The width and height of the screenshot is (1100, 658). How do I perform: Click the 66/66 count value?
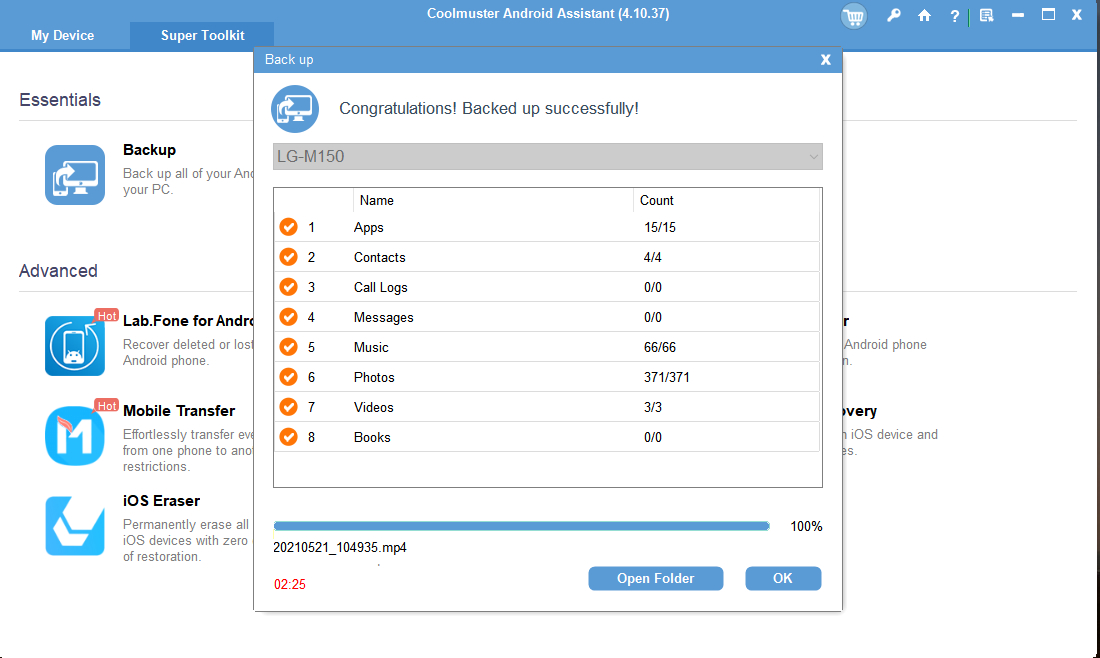point(659,347)
